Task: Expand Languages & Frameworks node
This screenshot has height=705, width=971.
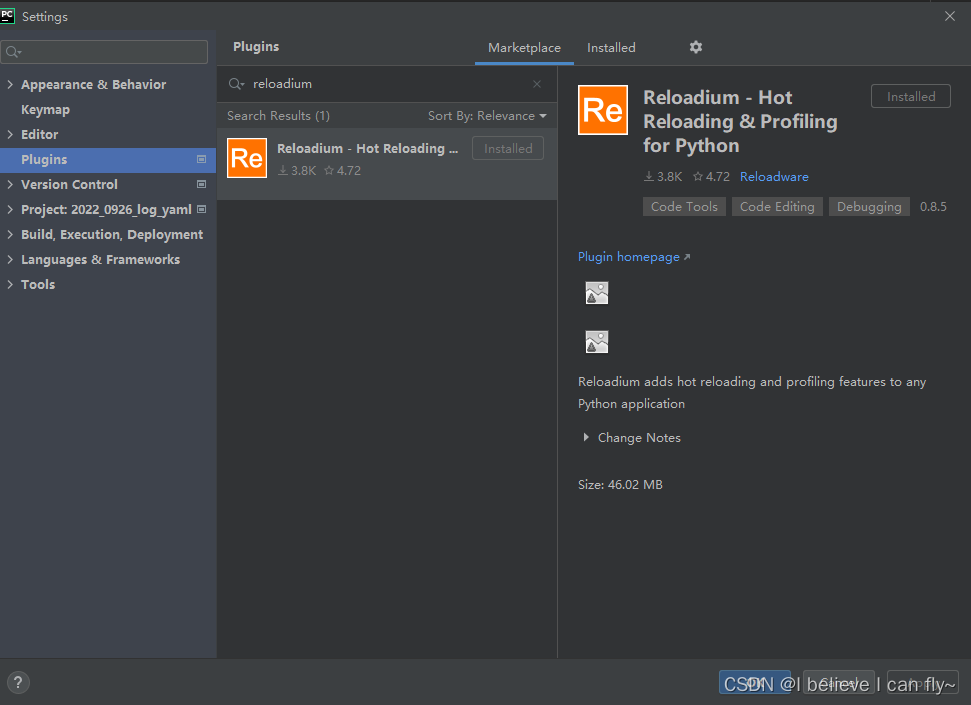Action: click(10, 259)
